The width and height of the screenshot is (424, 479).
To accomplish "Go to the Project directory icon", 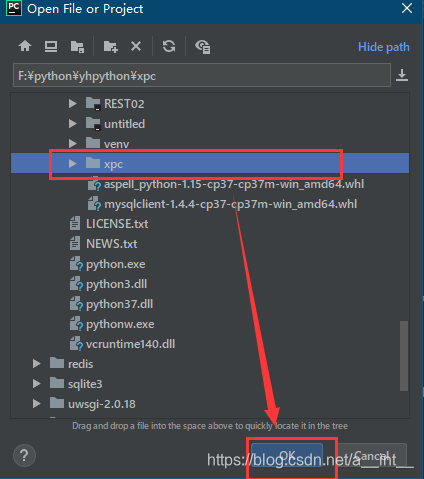I will pos(77,46).
